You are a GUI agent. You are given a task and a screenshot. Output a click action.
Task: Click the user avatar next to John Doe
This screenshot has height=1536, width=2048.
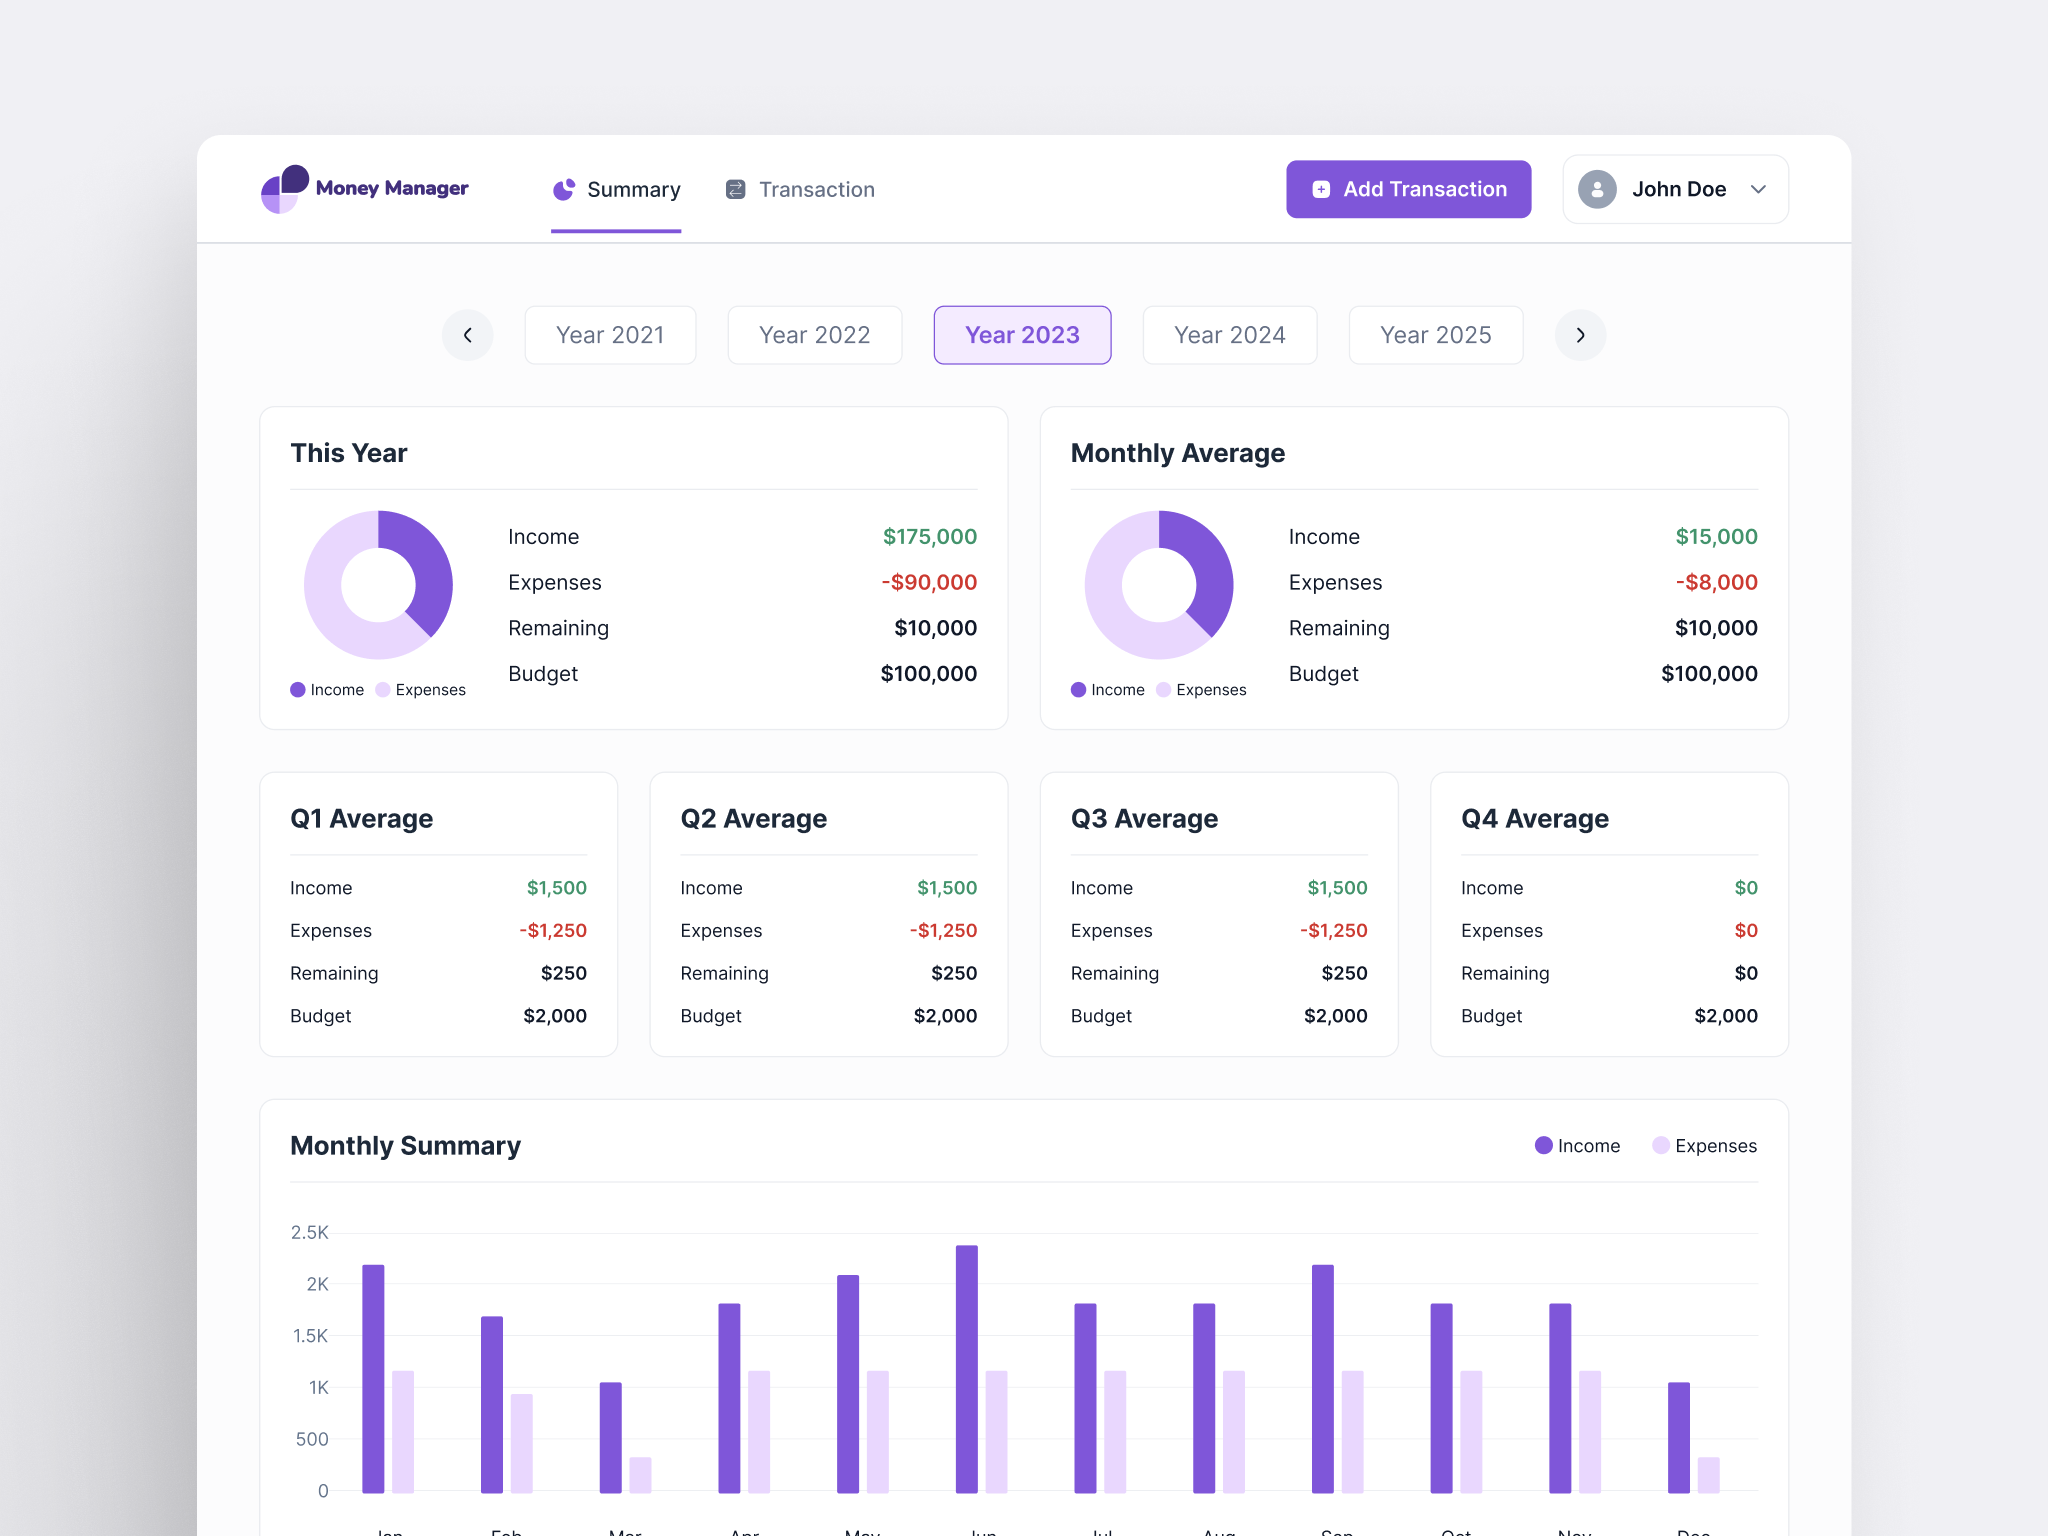coord(1597,189)
